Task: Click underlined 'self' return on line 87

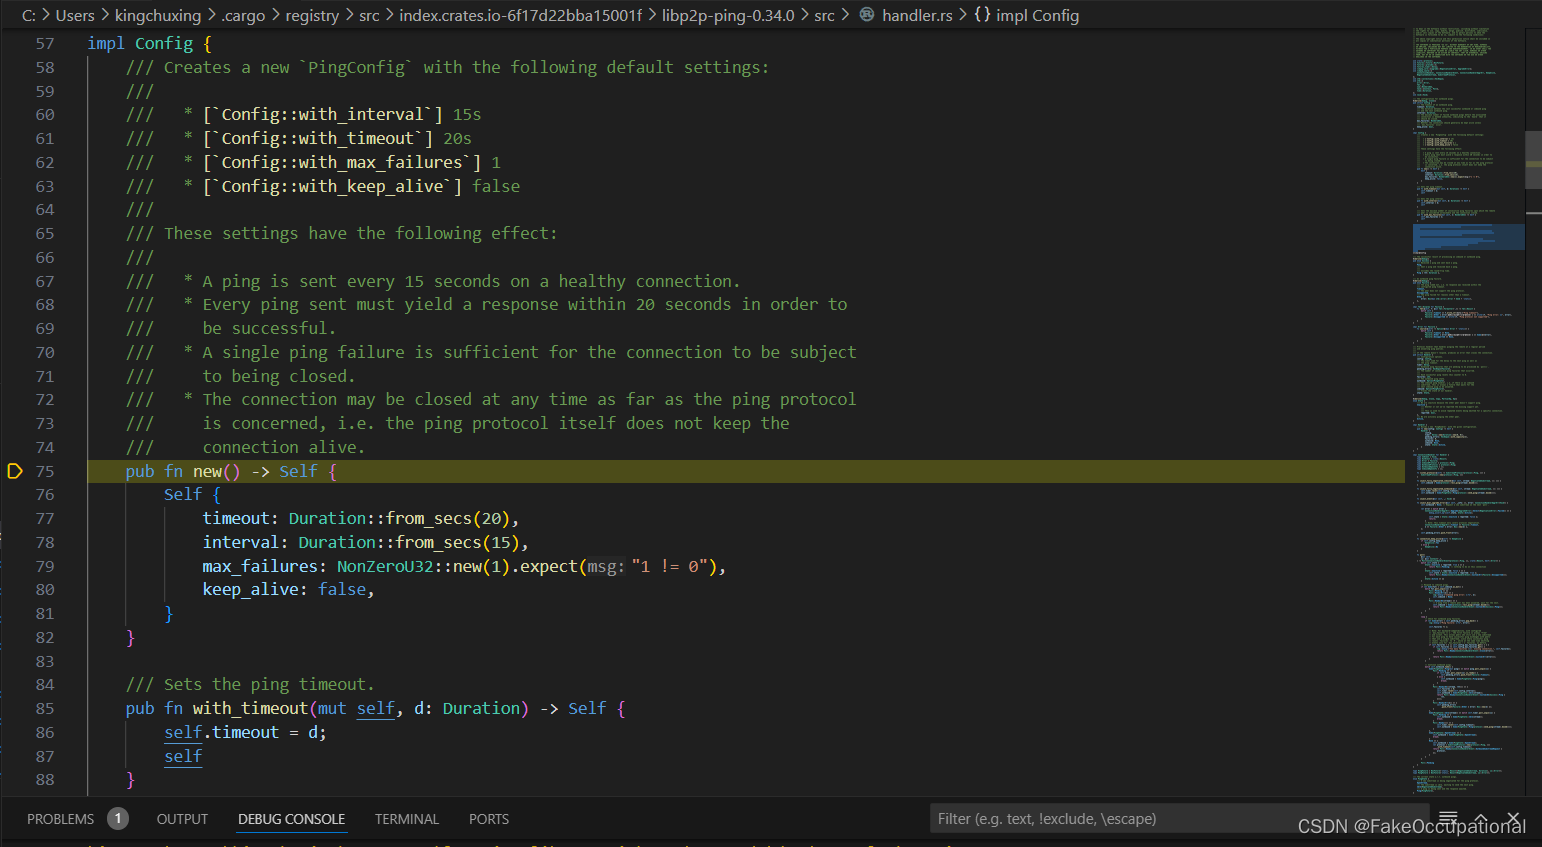Action: 183,756
